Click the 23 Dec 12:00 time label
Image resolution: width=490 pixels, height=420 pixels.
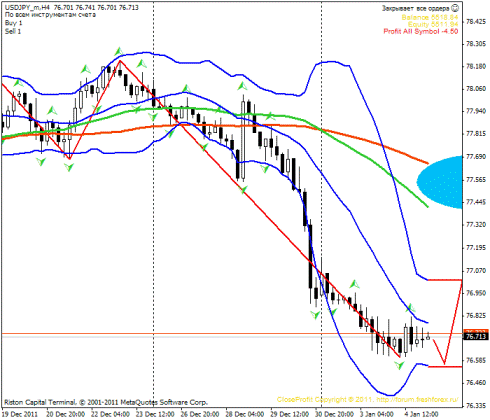click(155, 414)
